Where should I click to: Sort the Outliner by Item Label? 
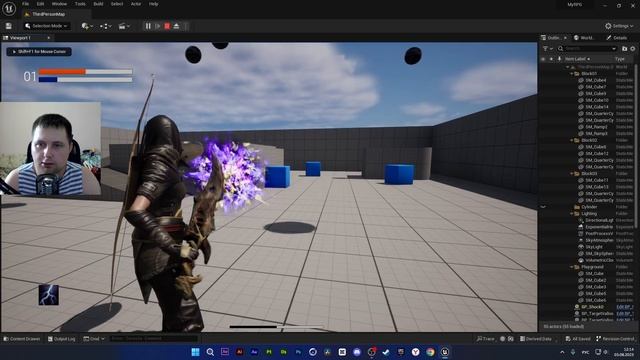click(577, 59)
